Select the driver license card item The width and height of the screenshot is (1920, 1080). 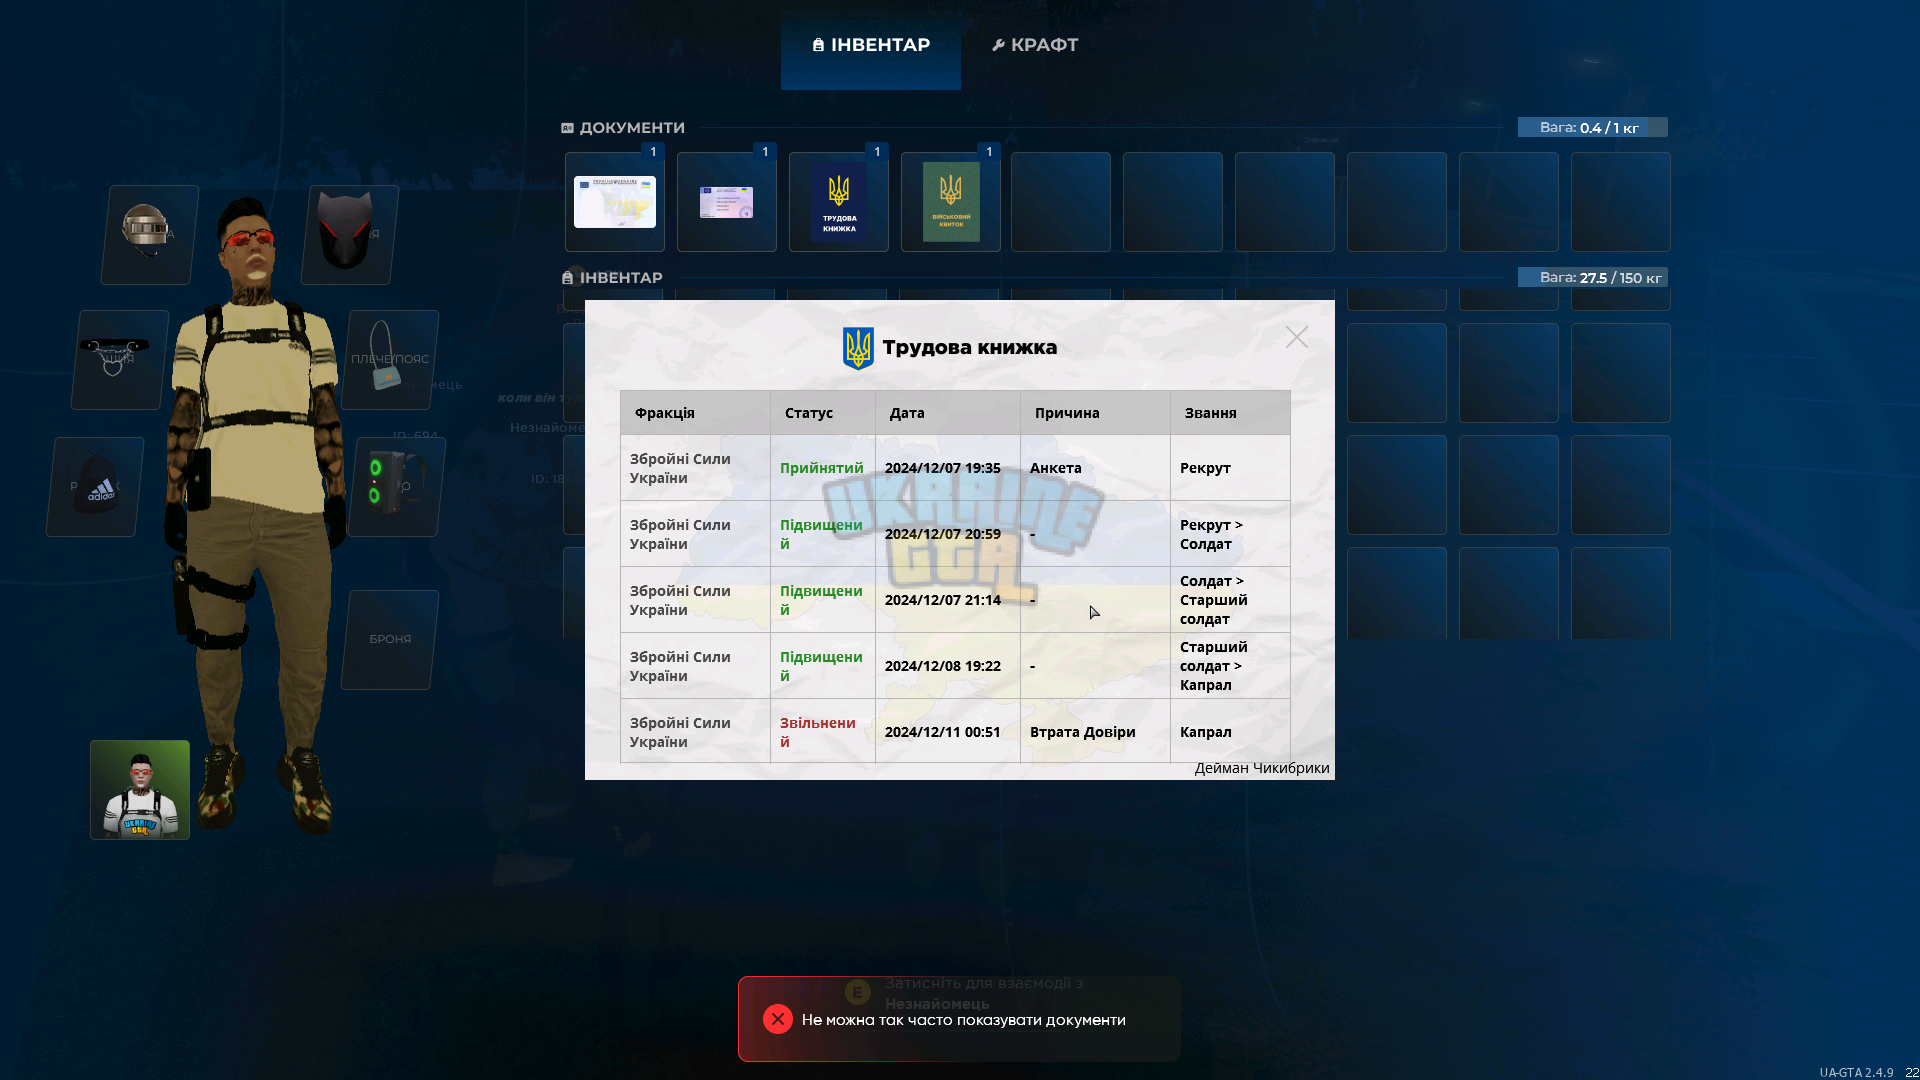pos(727,202)
